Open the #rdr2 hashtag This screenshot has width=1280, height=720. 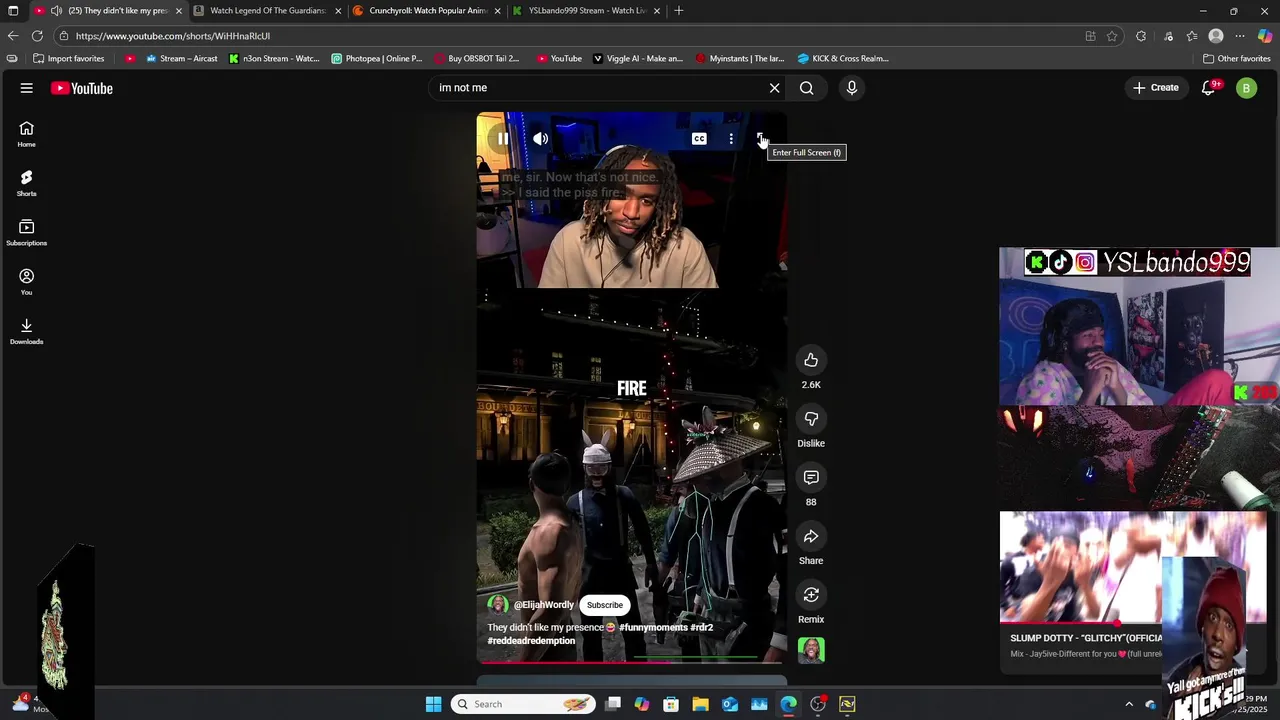tap(701, 628)
